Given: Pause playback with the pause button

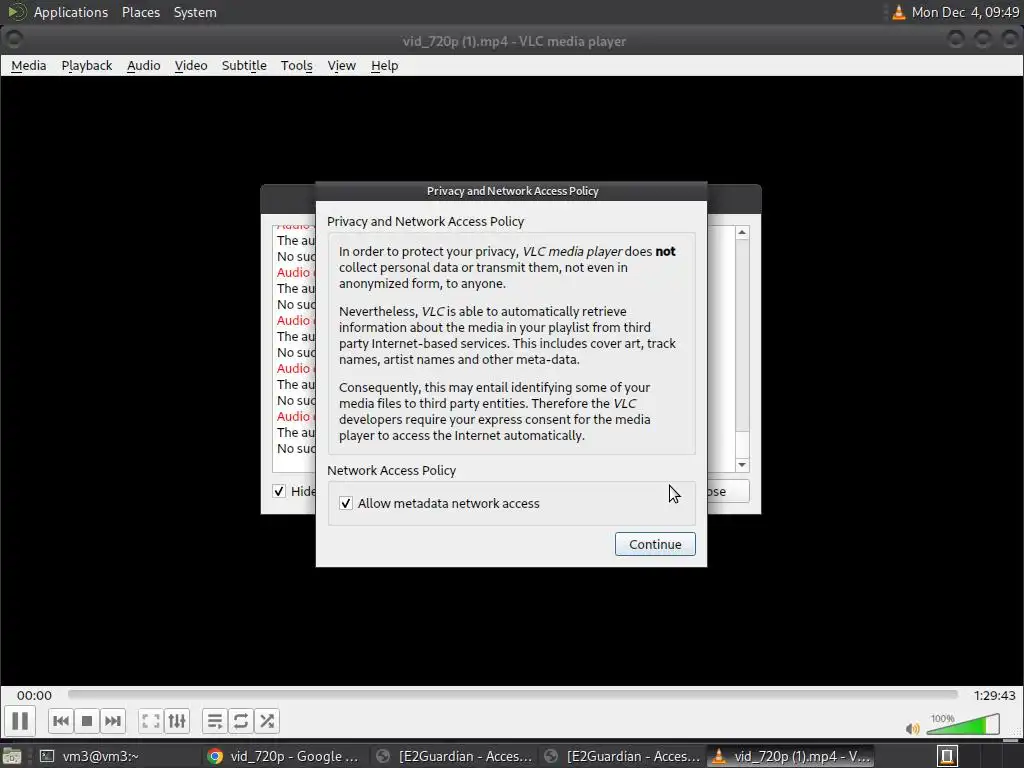Looking at the screenshot, I should (x=20, y=721).
